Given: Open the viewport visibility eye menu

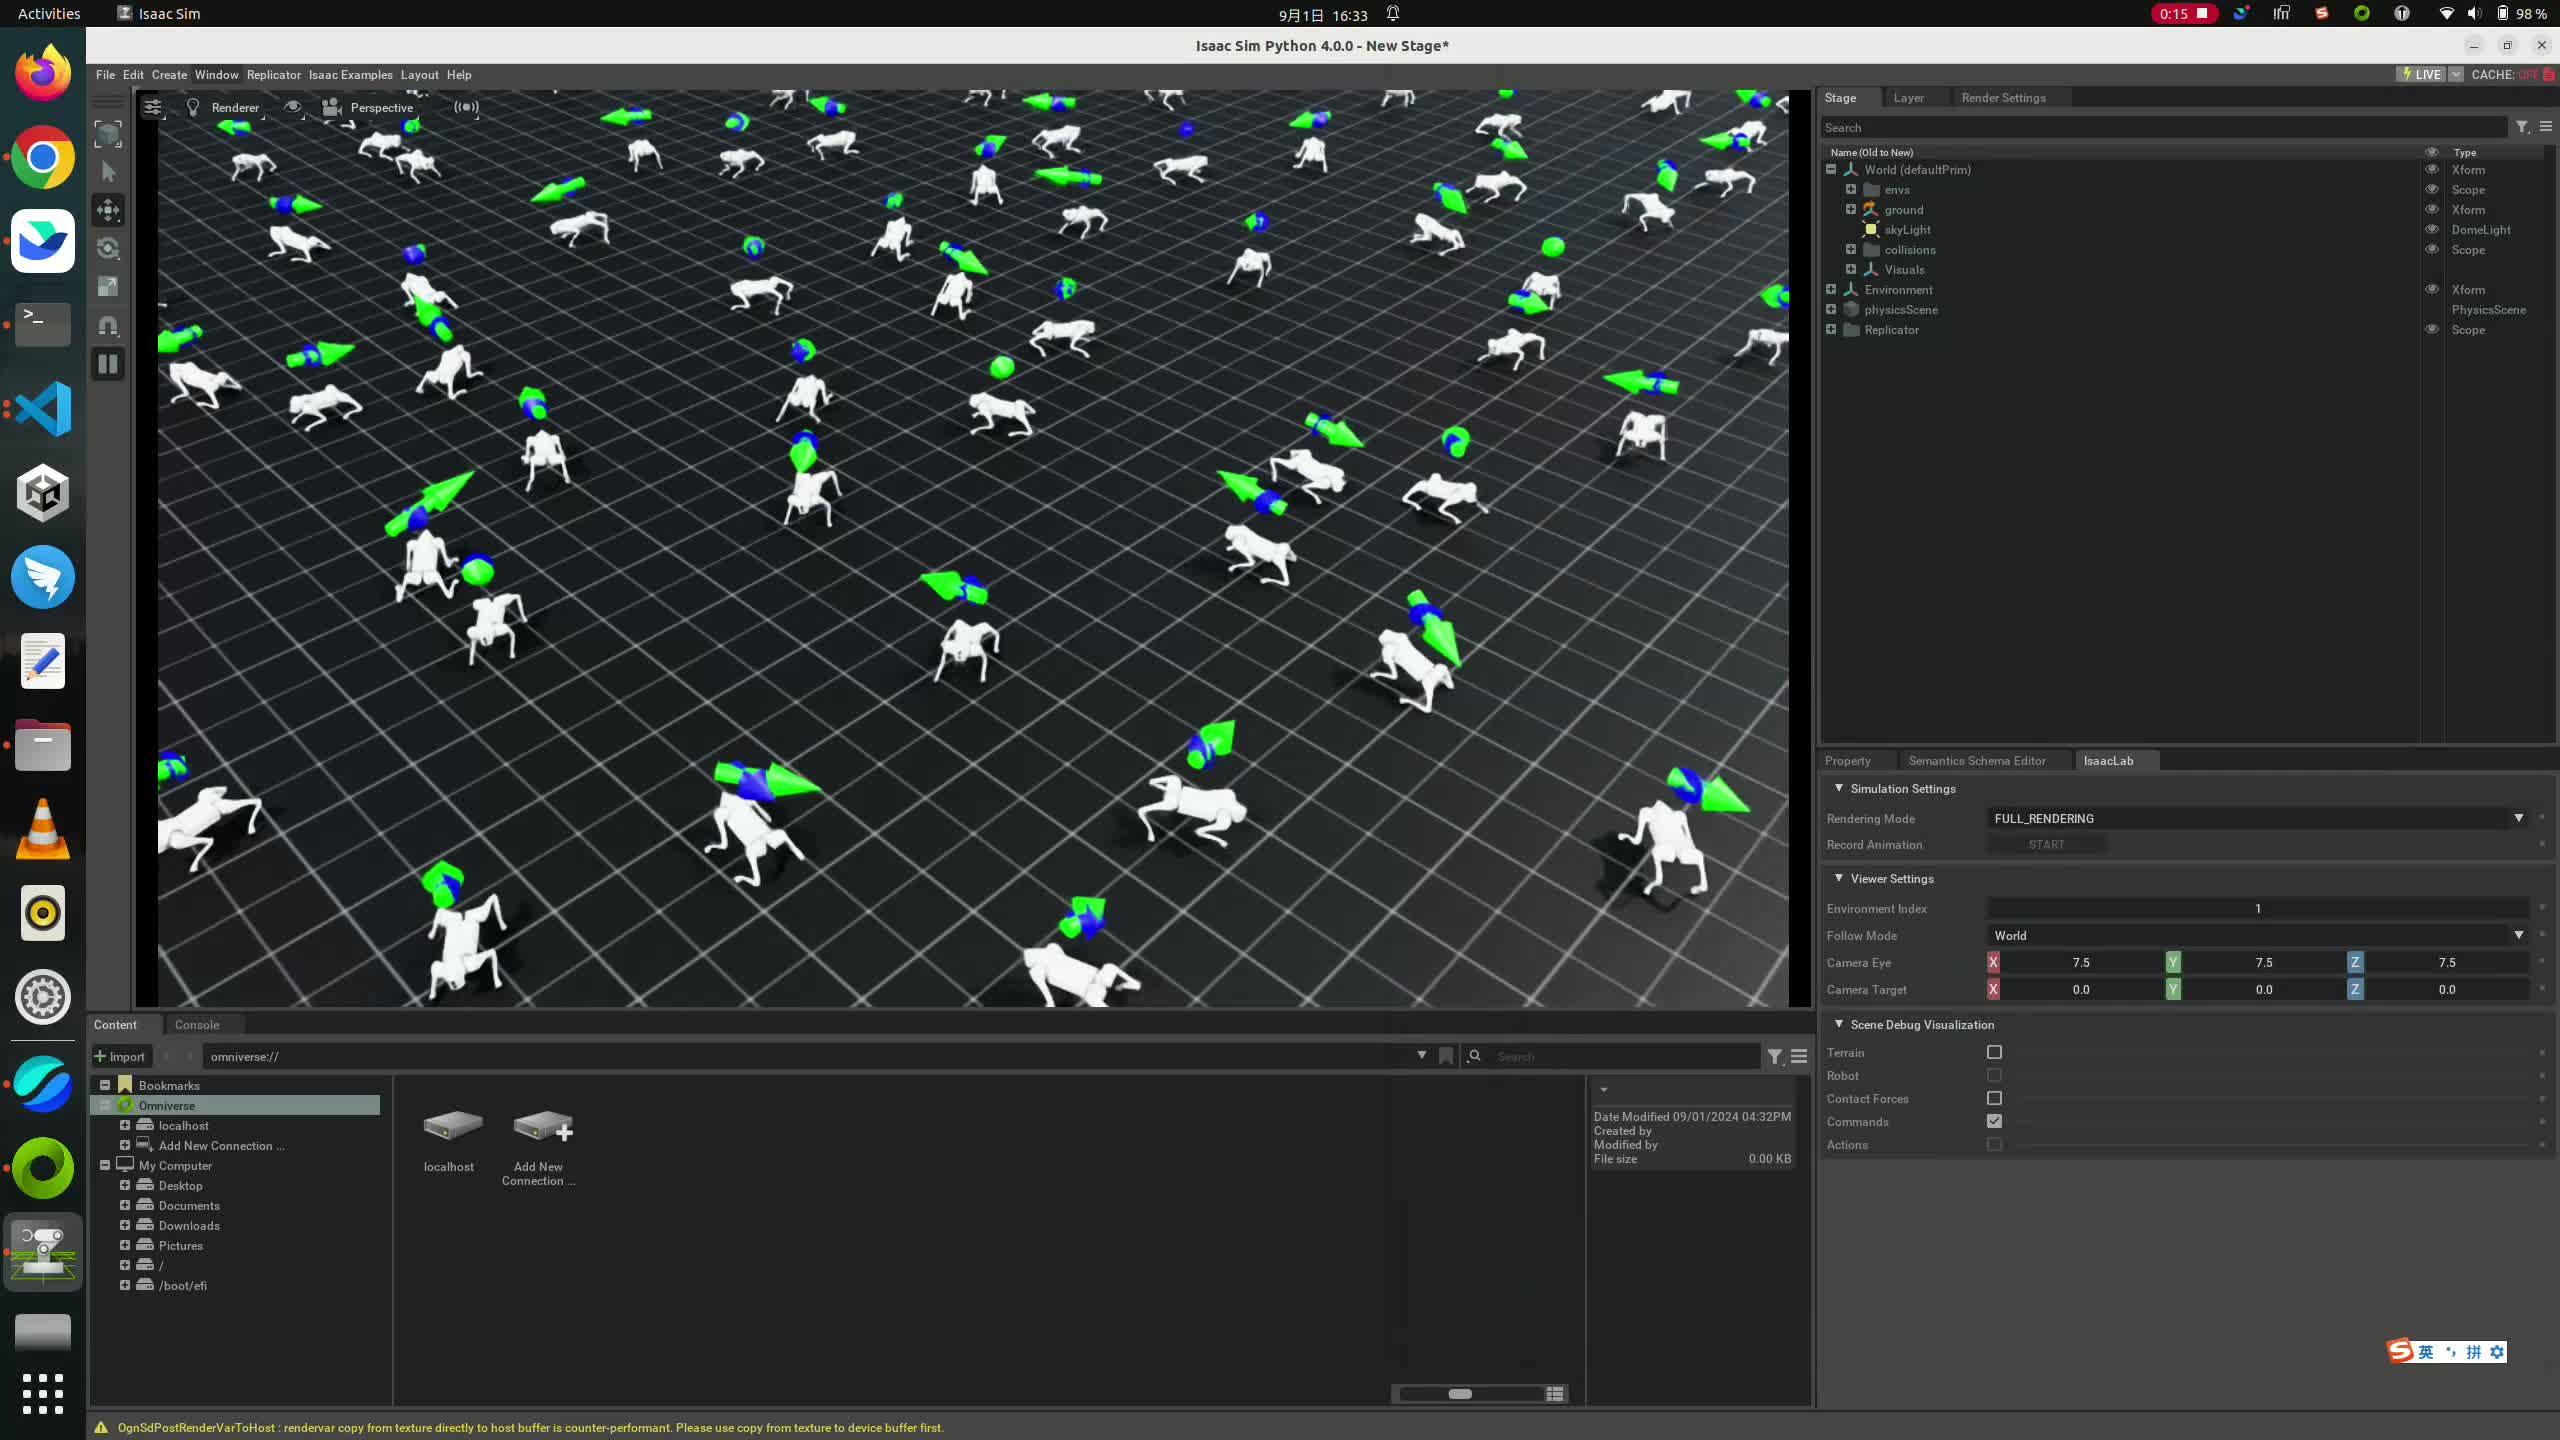Looking at the screenshot, I should coord(292,107).
